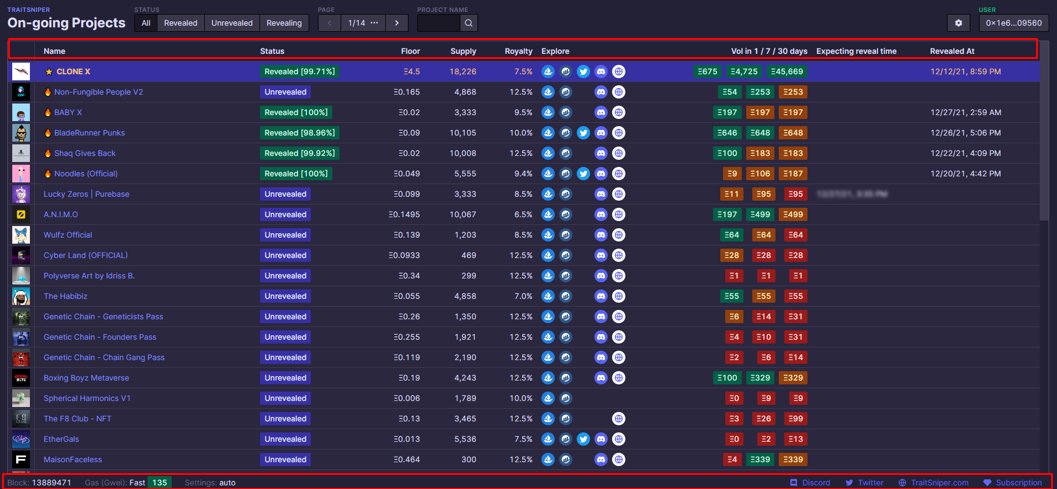Click the project name search magnifier icon
This screenshot has width=1057, height=489.
pos(469,23)
